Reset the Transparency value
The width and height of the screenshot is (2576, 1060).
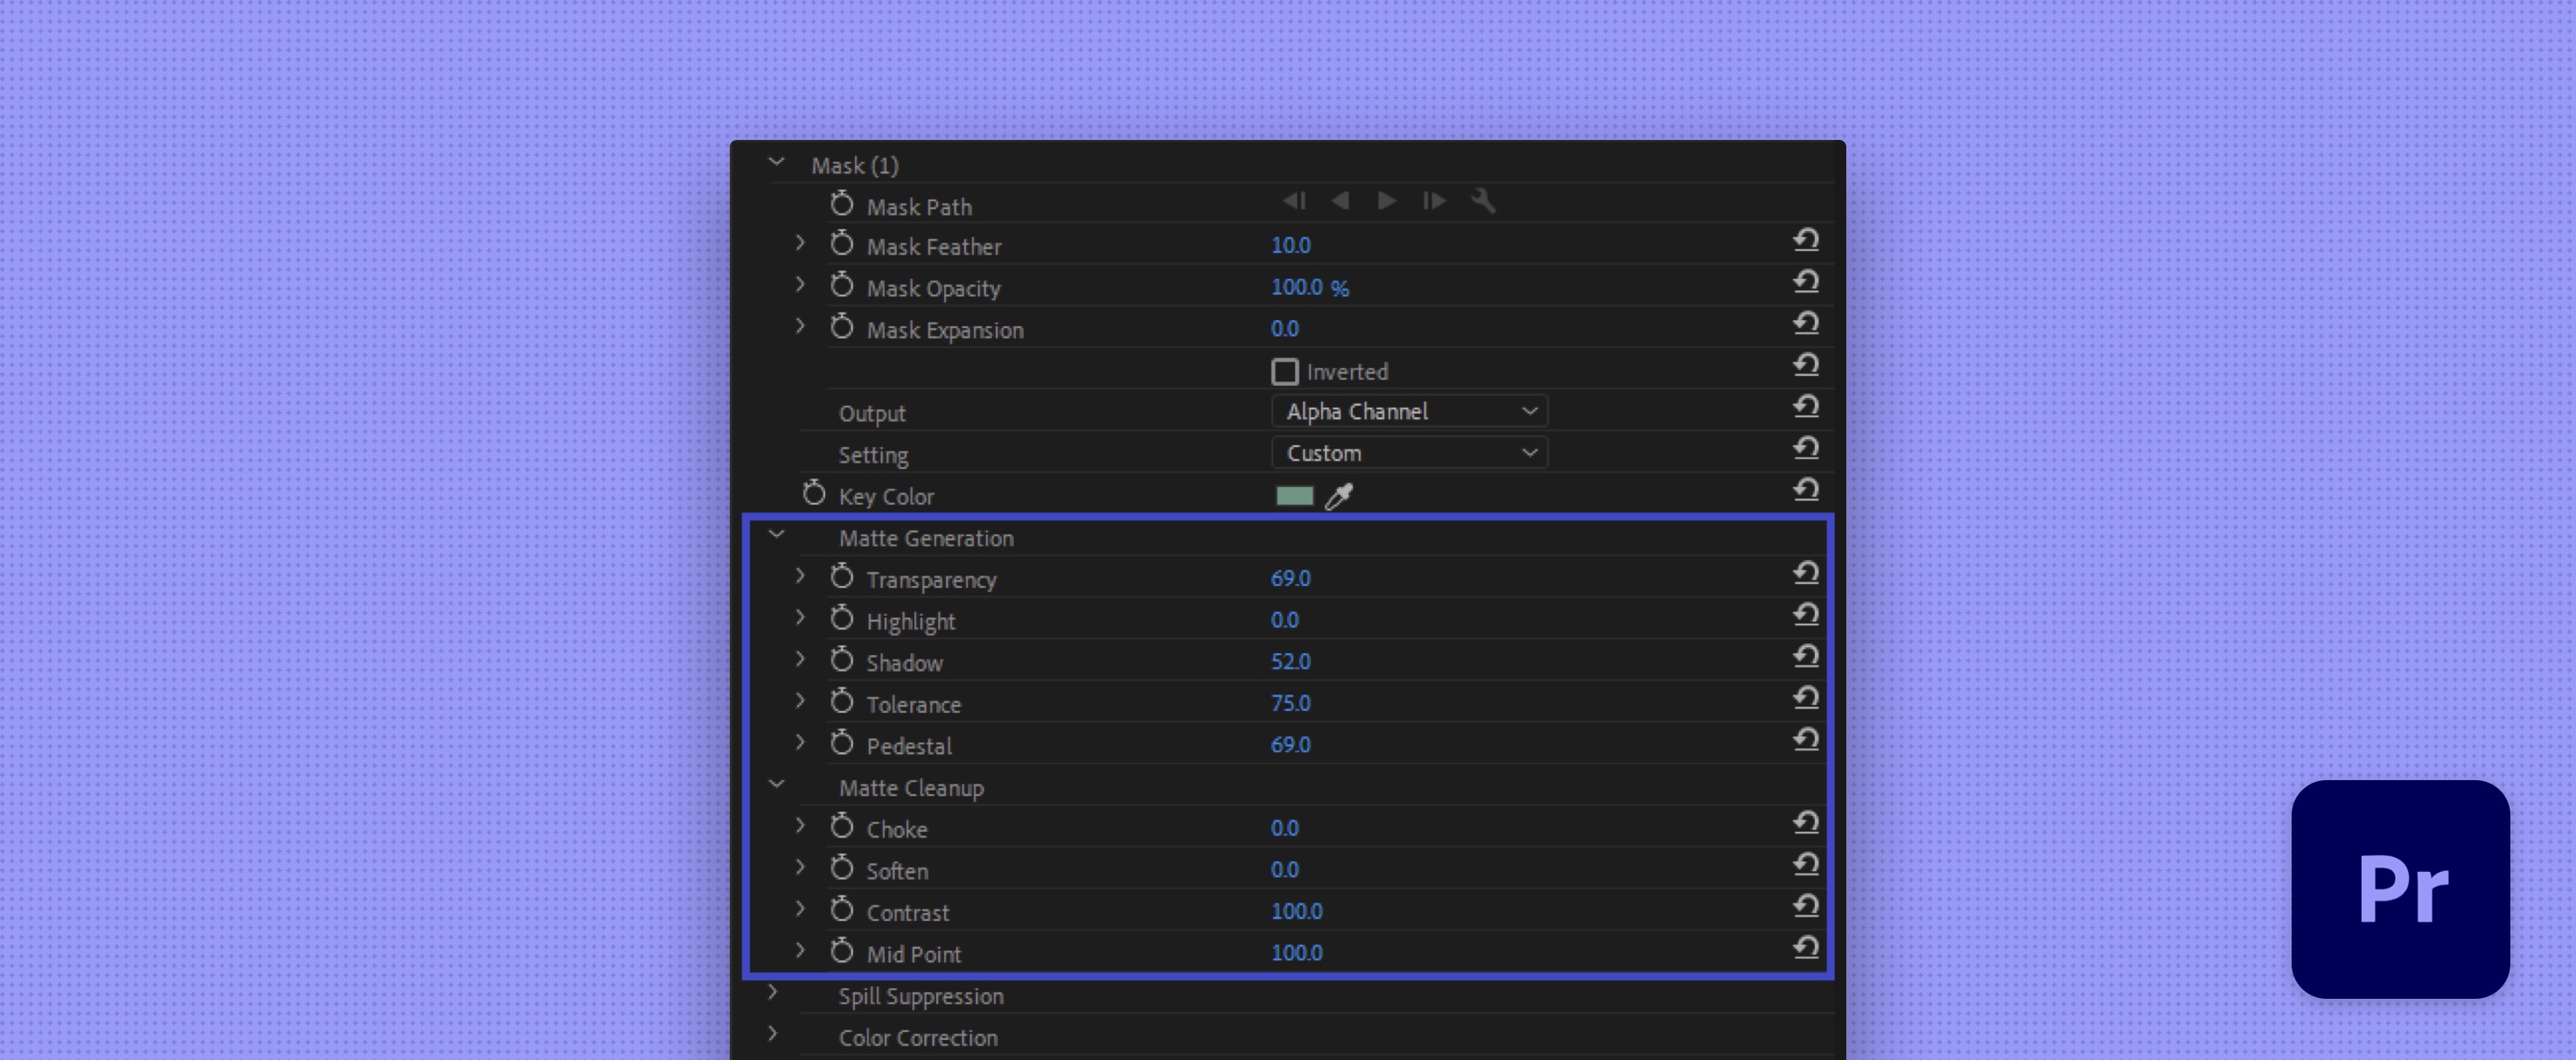click(1805, 574)
